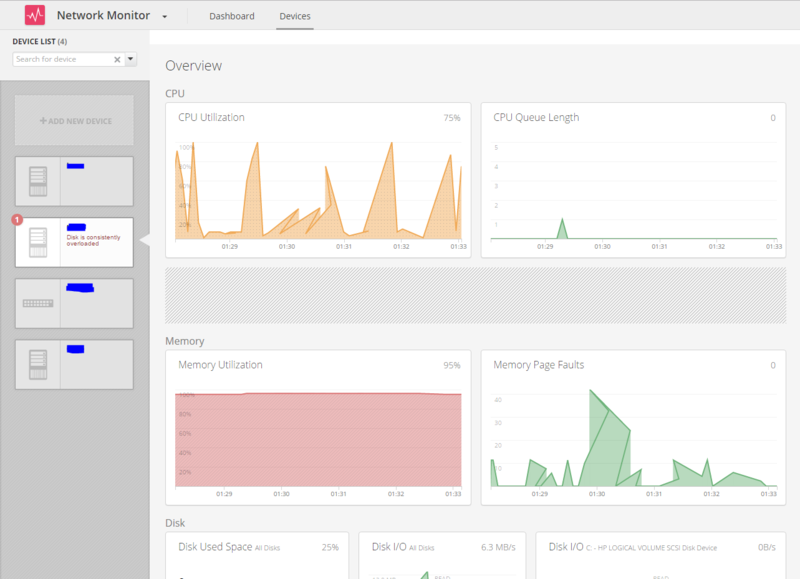The image size is (800, 579).
Task: Select the Devices tab
Action: coord(295,16)
